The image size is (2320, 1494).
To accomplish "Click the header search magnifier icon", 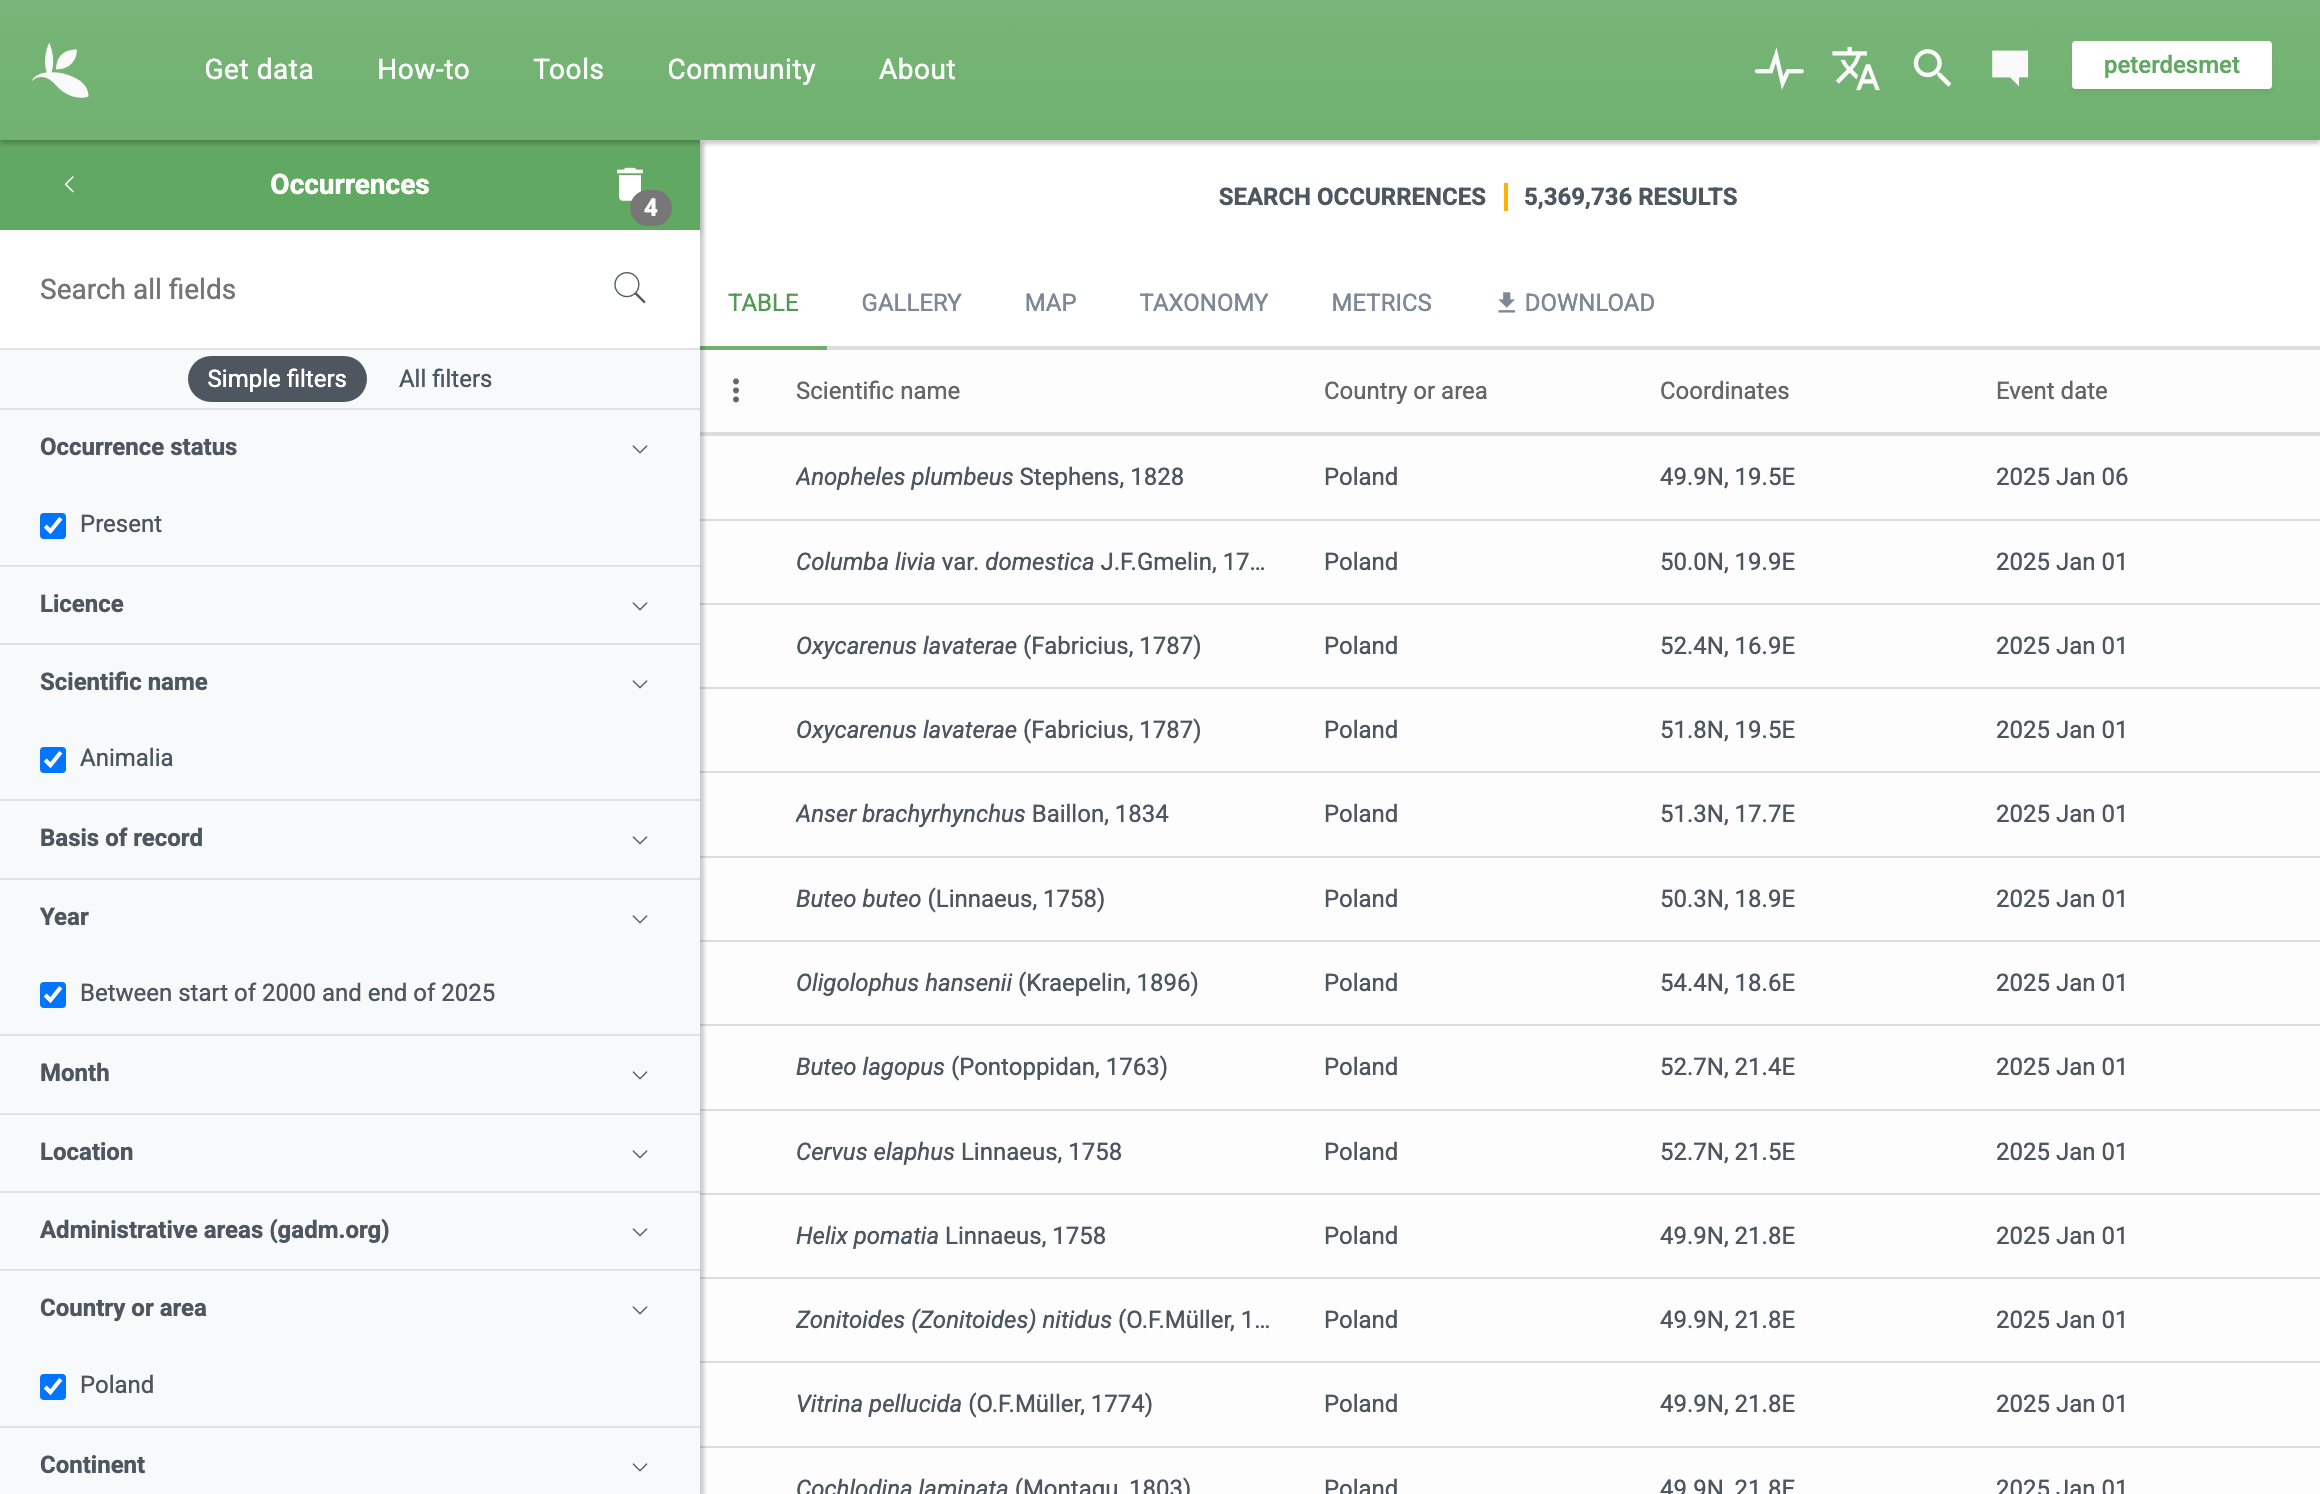I will 1931,69.
